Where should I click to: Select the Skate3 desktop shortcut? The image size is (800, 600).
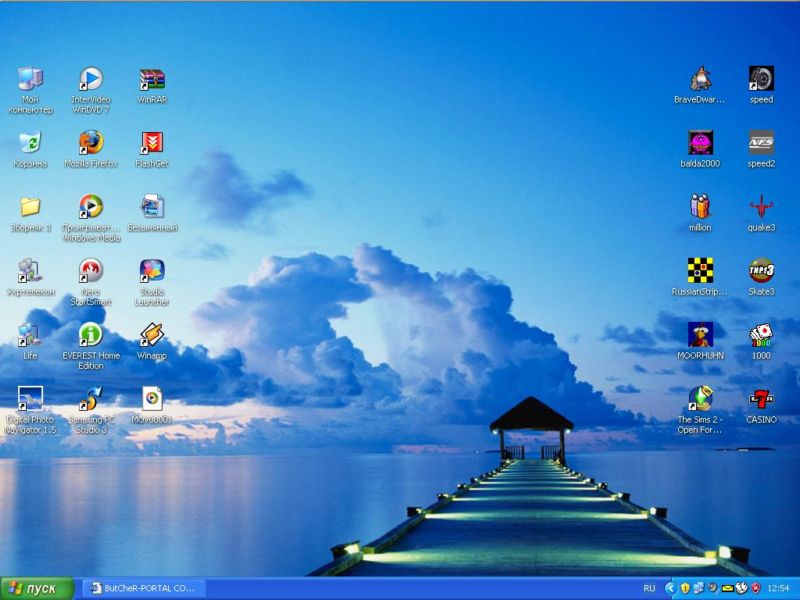pos(761,271)
